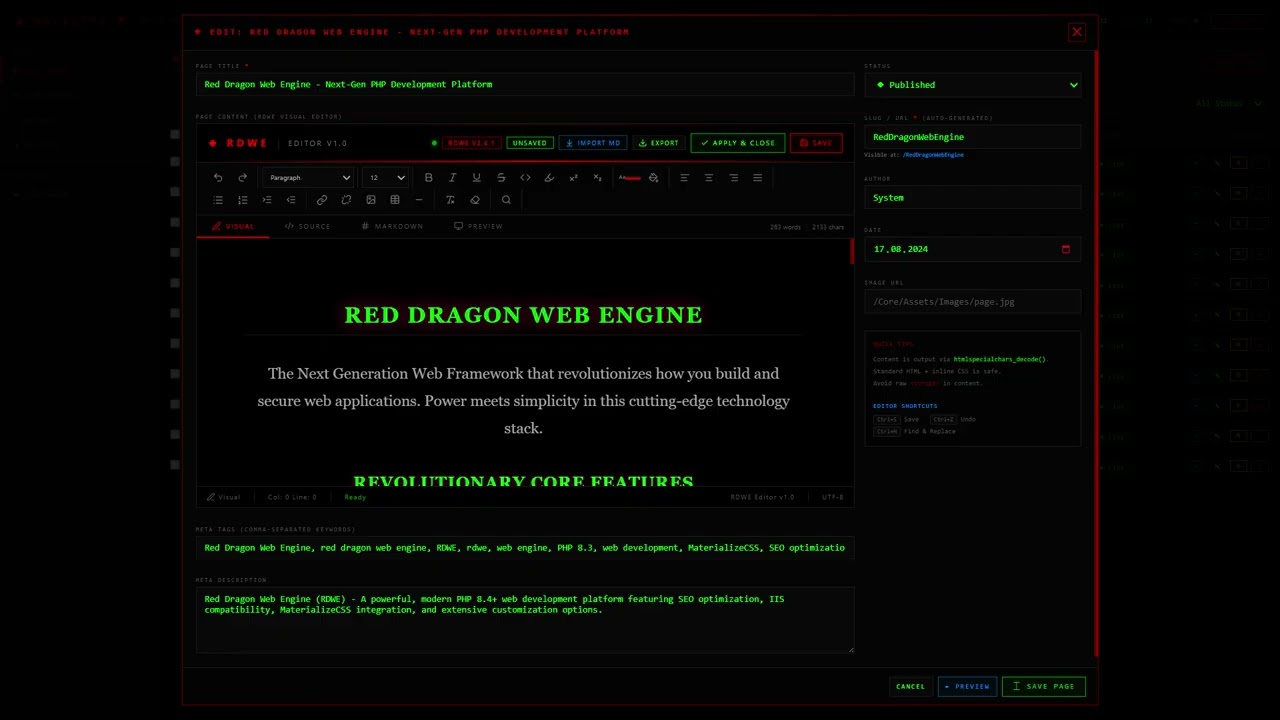Click the Save Page button
1280x720 pixels.
(x=1044, y=687)
